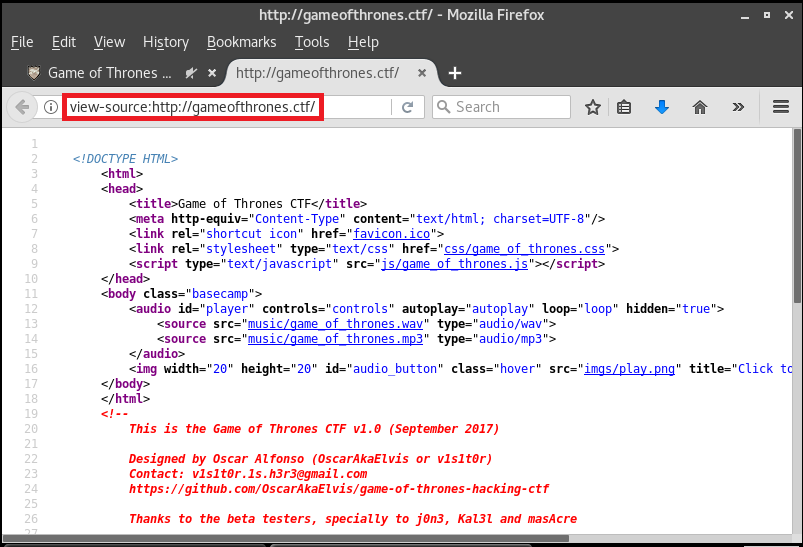This screenshot has height=547, width=803.
Task: Click the 'Designed by Oscar Alfonso' line
Action: click(x=310, y=459)
